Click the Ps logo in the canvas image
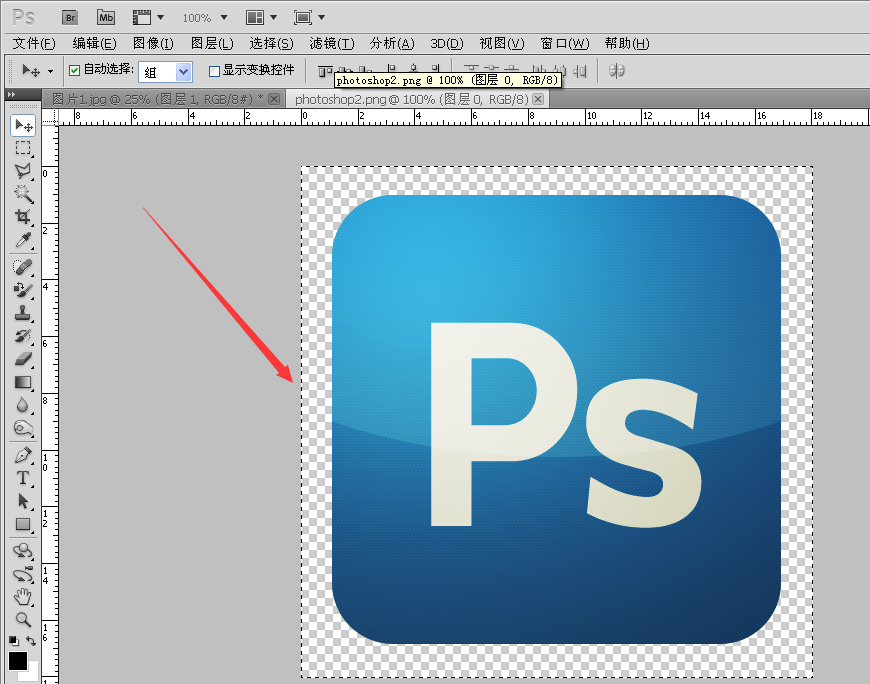 557,419
